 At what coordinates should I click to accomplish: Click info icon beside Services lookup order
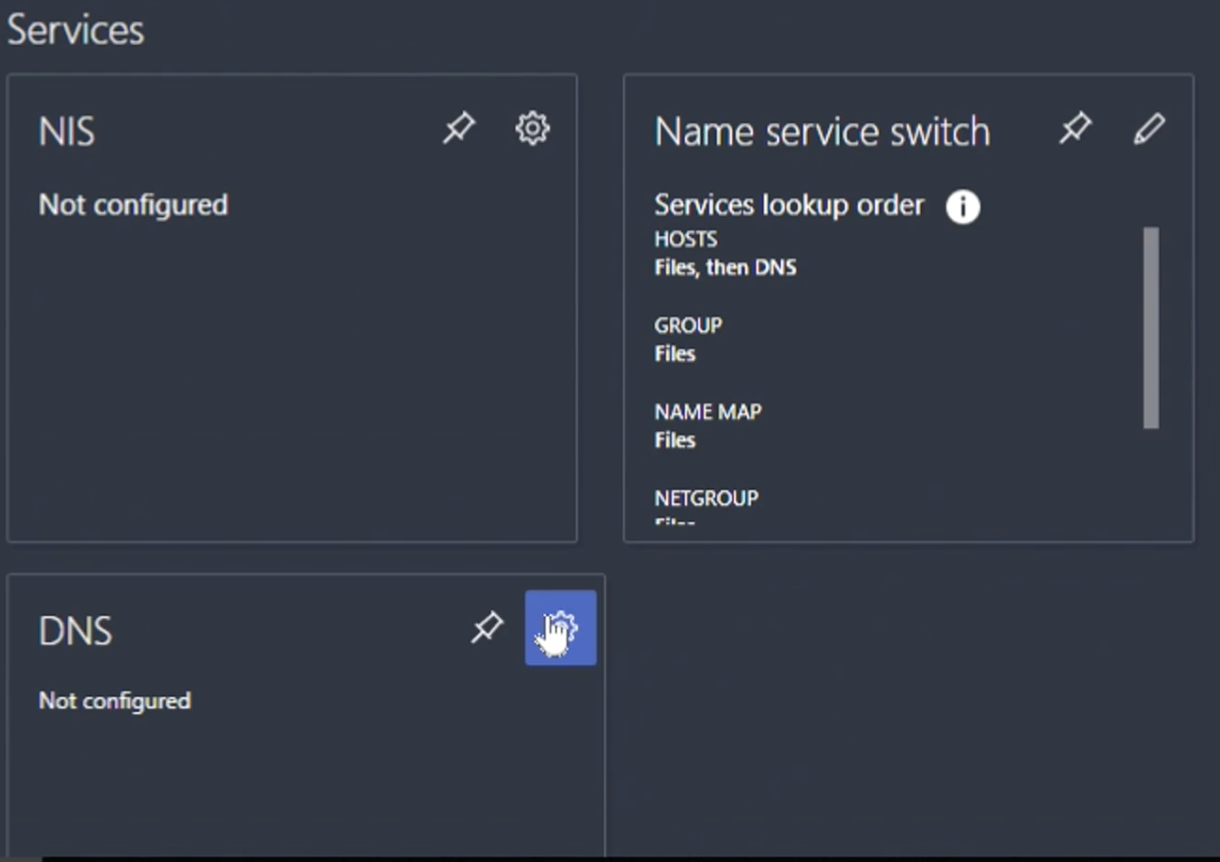click(962, 207)
